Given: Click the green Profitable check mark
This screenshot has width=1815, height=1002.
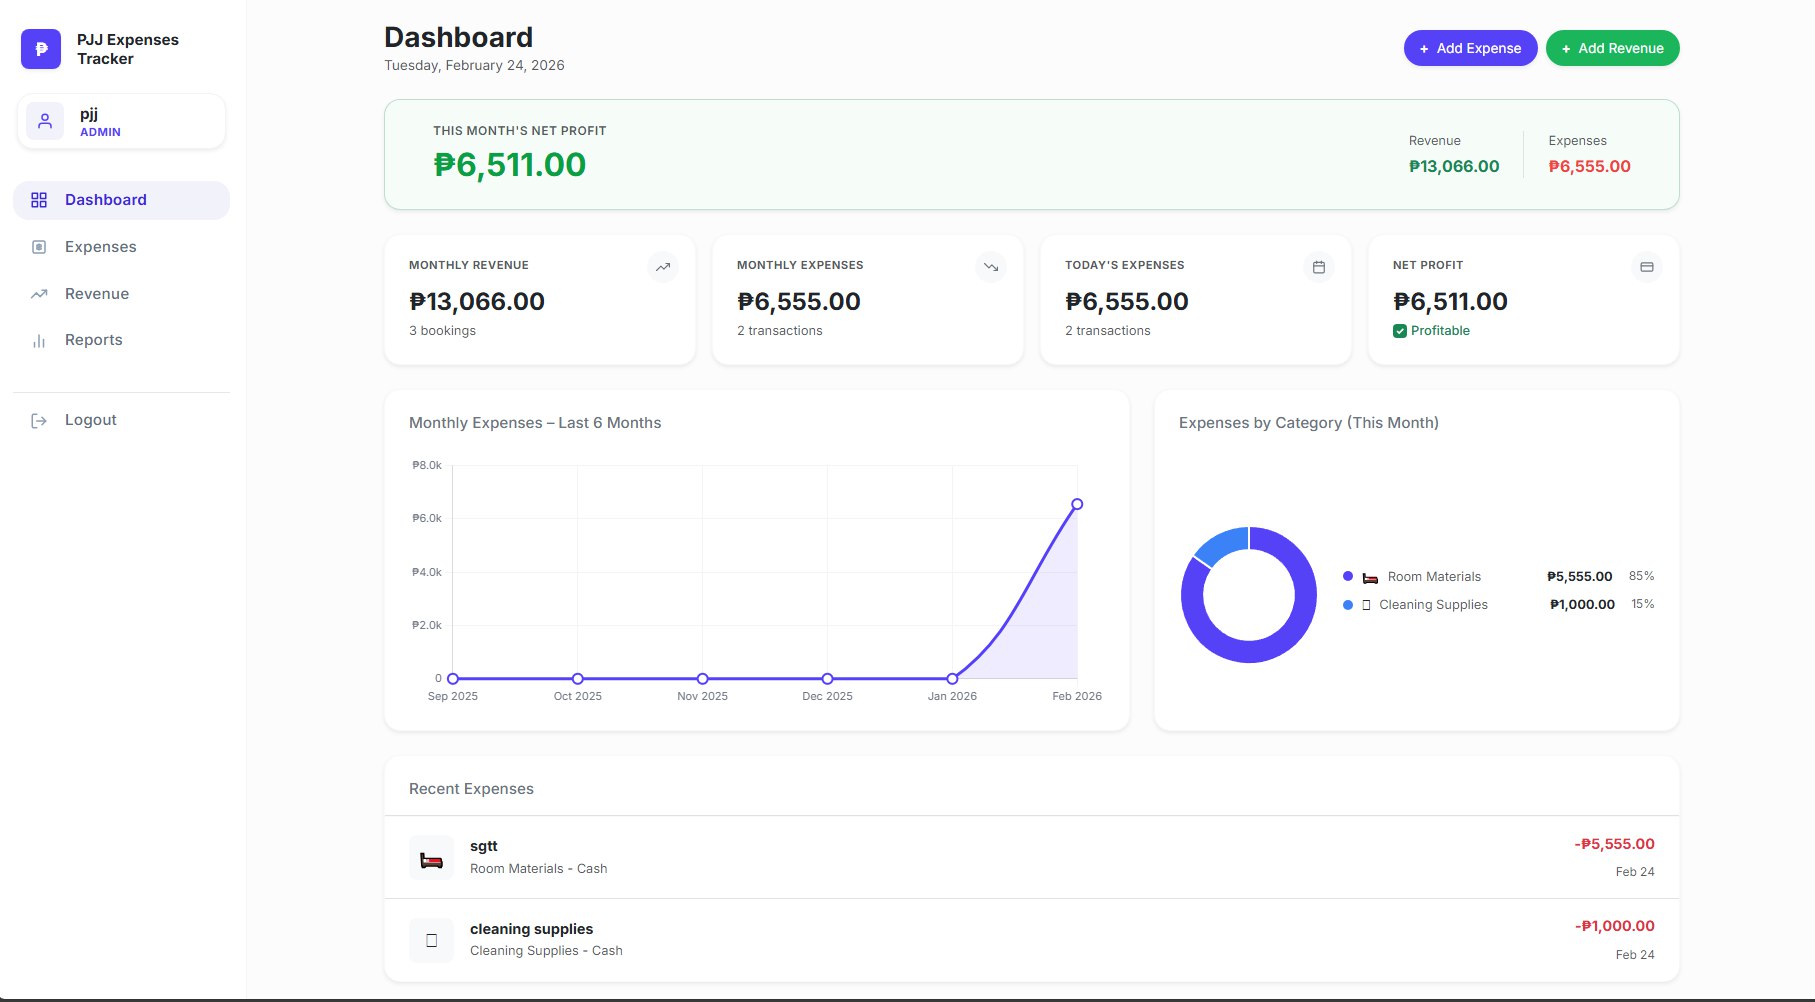Looking at the screenshot, I should [x=1399, y=331].
